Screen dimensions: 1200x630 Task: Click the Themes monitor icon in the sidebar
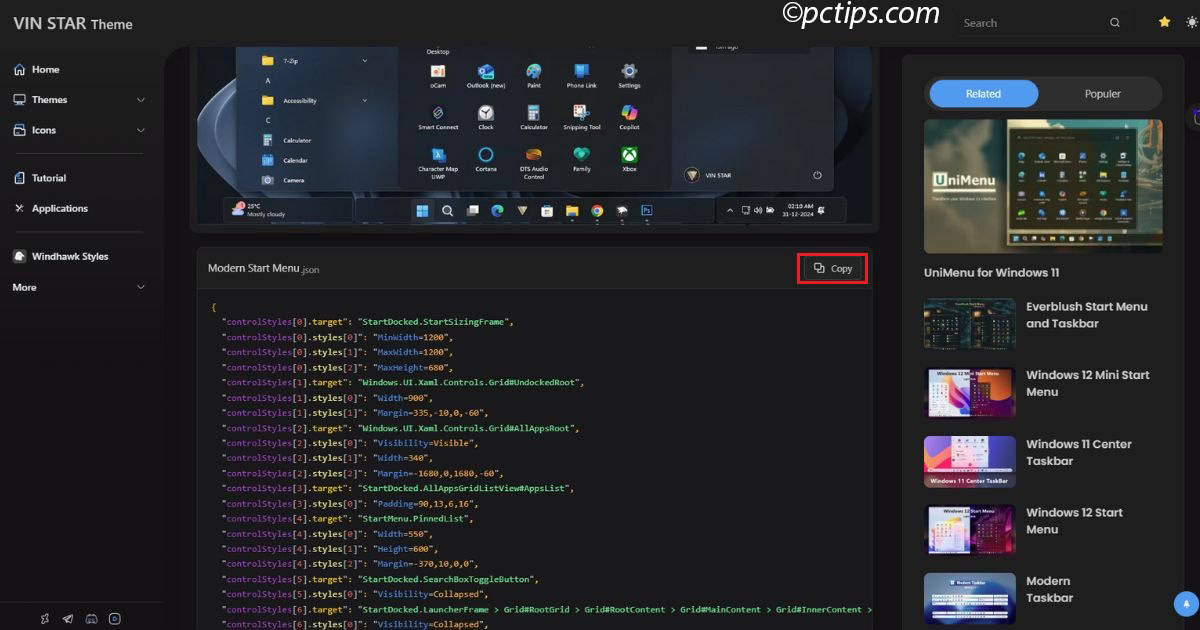coord(19,100)
